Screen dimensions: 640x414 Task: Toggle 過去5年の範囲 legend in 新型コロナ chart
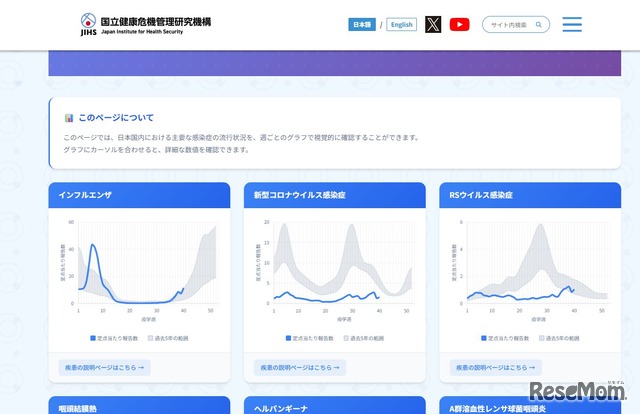(364, 338)
